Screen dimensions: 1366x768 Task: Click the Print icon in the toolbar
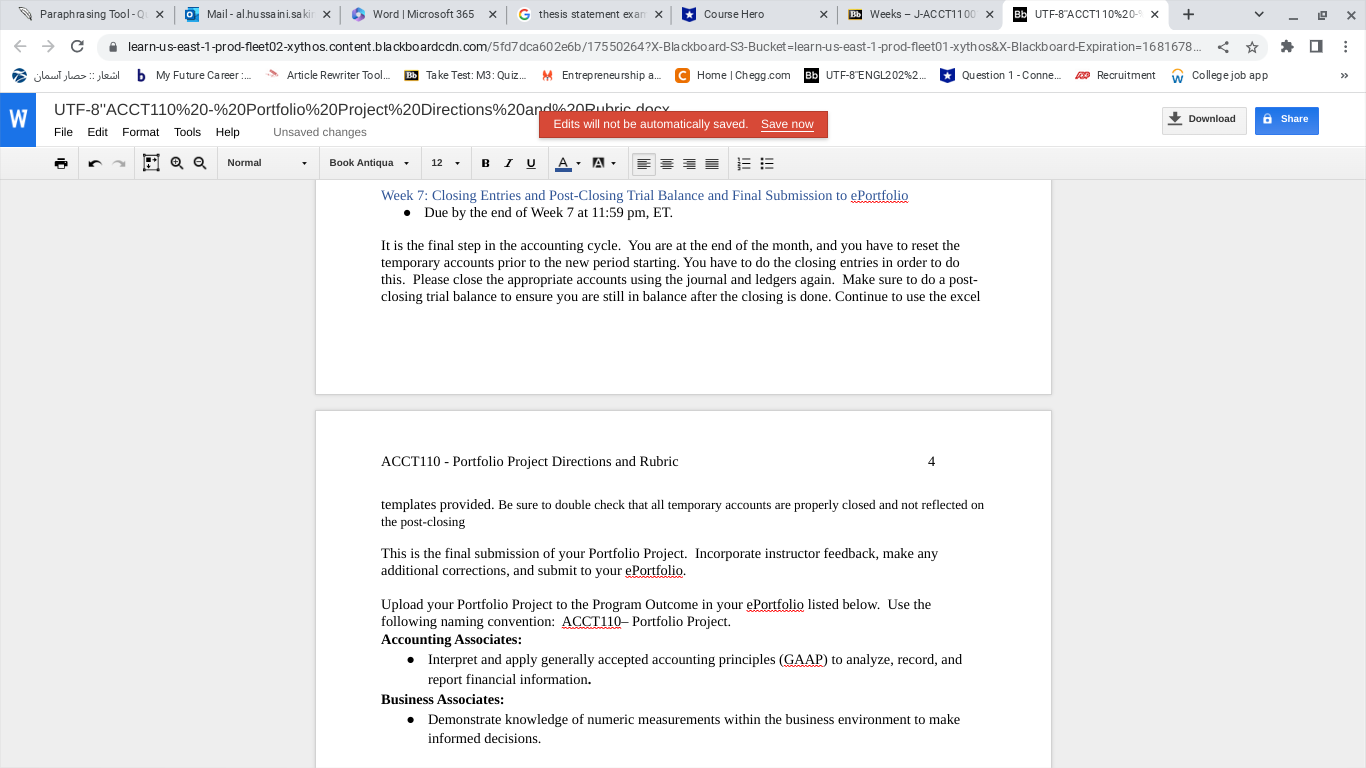pos(61,163)
